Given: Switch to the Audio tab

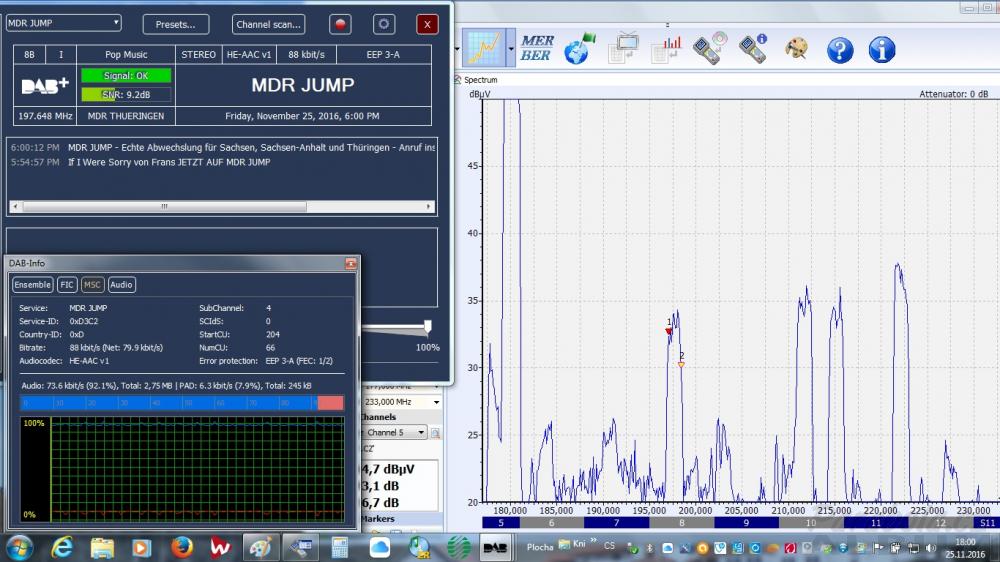Looking at the screenshot, I should (121, 285).
